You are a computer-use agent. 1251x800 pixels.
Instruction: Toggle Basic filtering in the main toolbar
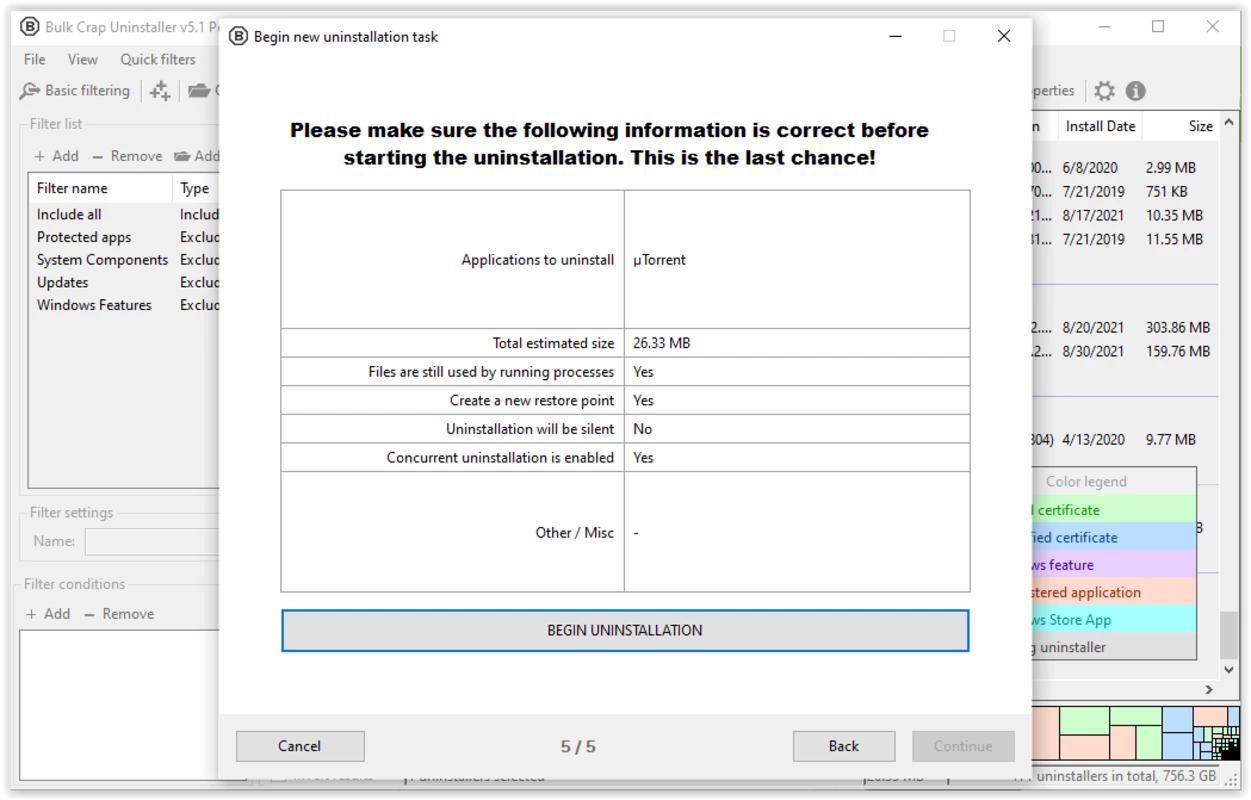[x=75, y=91]
